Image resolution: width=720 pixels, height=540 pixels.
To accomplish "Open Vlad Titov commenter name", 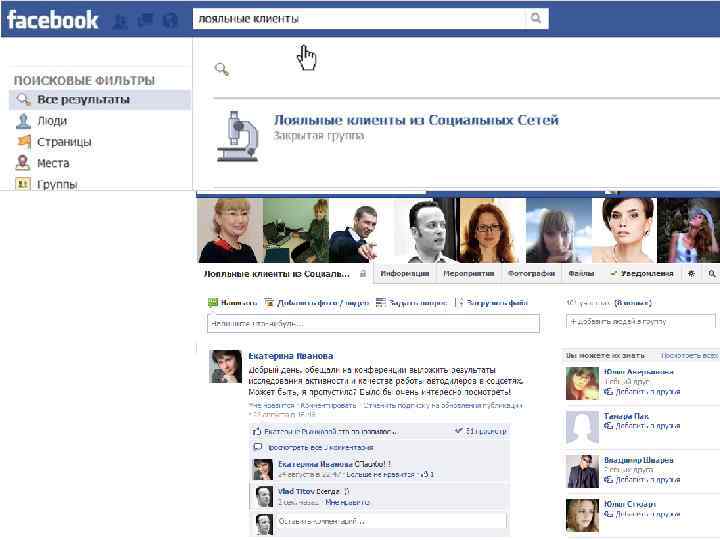I will 296,491.
